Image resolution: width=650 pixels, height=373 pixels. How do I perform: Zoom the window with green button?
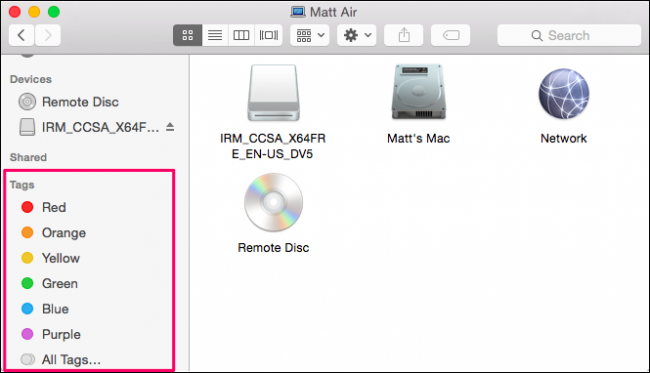(x=54, y=12)
